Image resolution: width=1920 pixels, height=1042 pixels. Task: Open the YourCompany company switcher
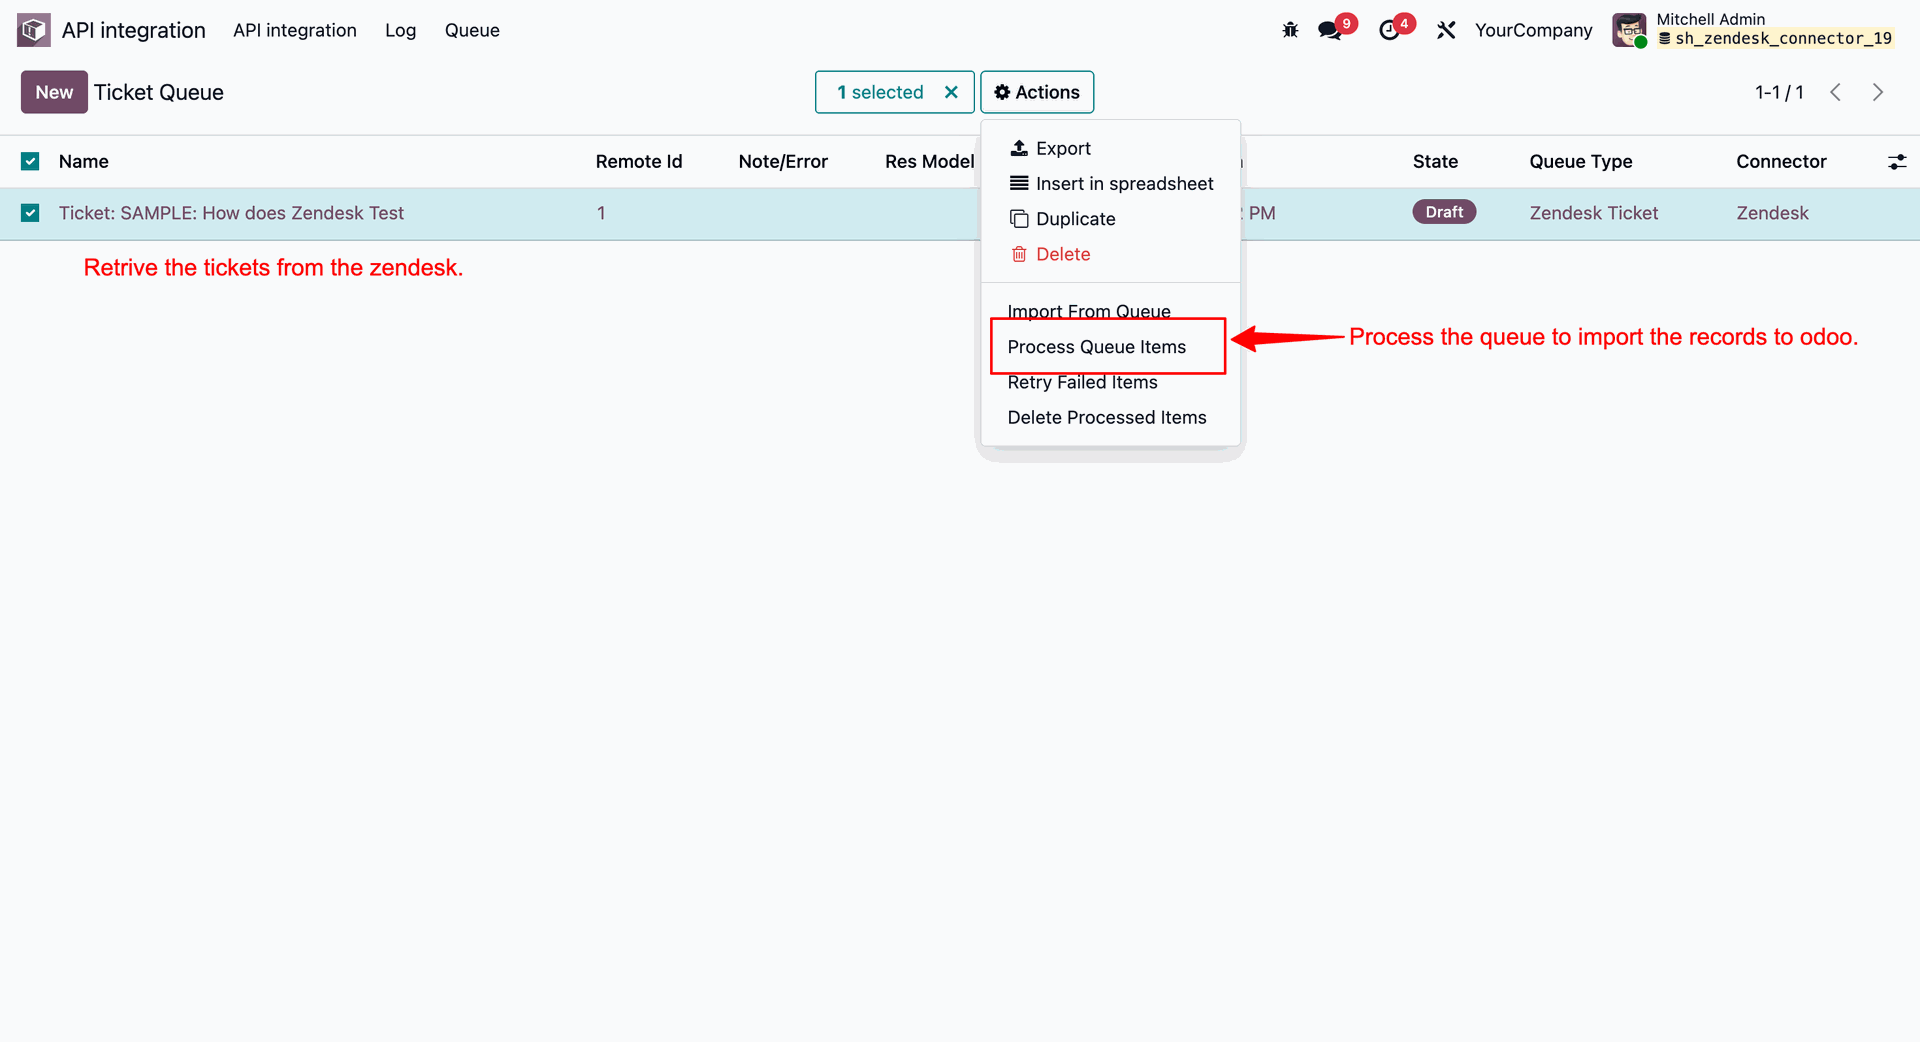[1533, 30]
